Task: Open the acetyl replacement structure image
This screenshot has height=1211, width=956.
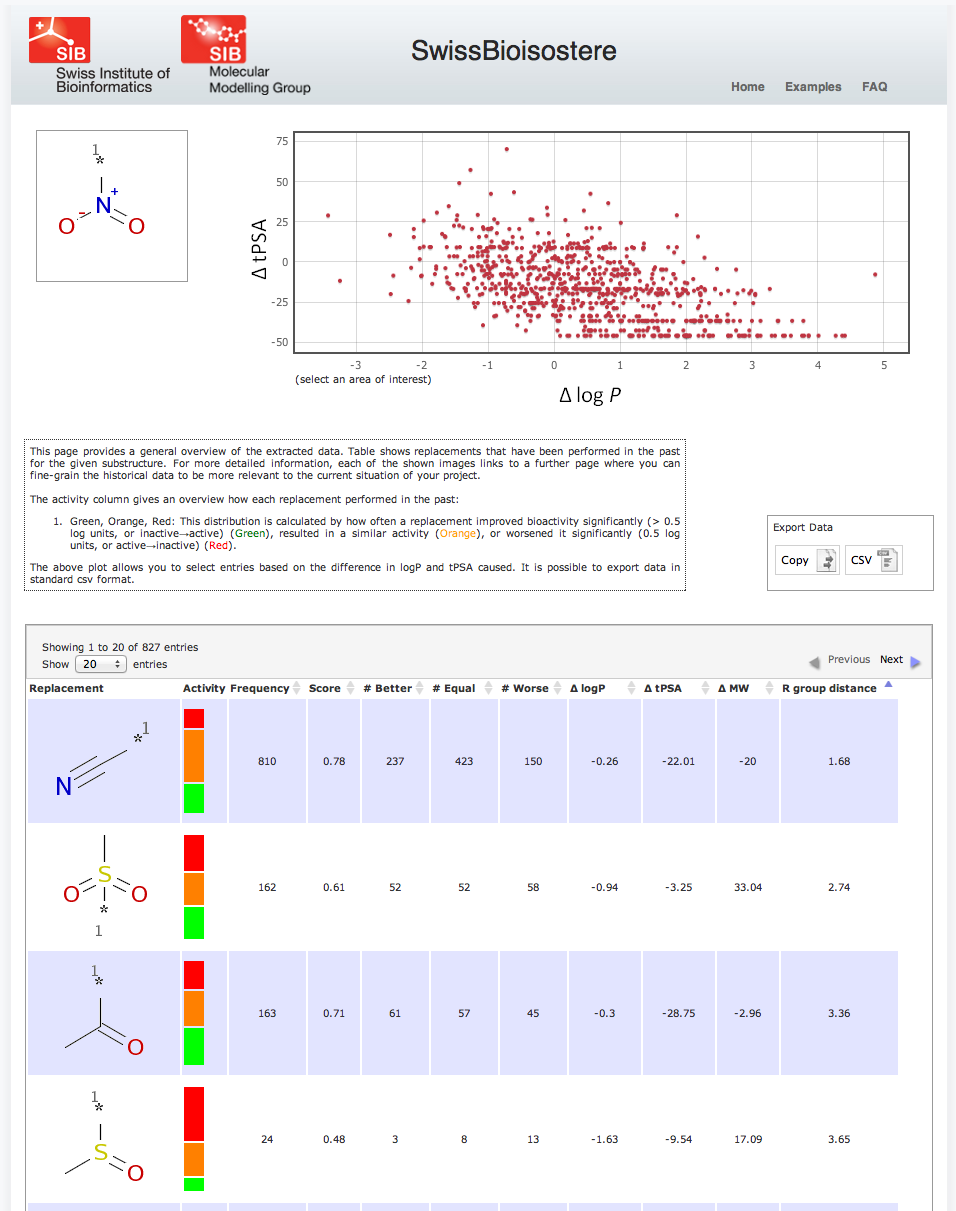Action: coord(104,1013)
